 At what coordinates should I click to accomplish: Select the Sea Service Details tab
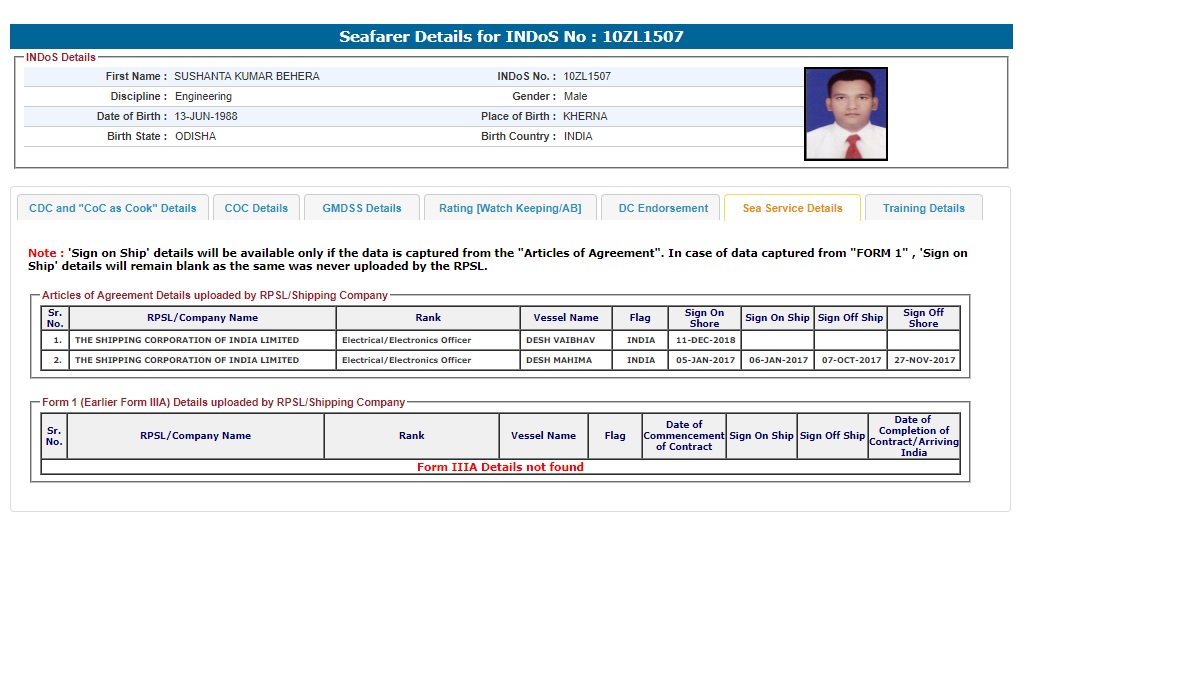(x=792, y=208)
